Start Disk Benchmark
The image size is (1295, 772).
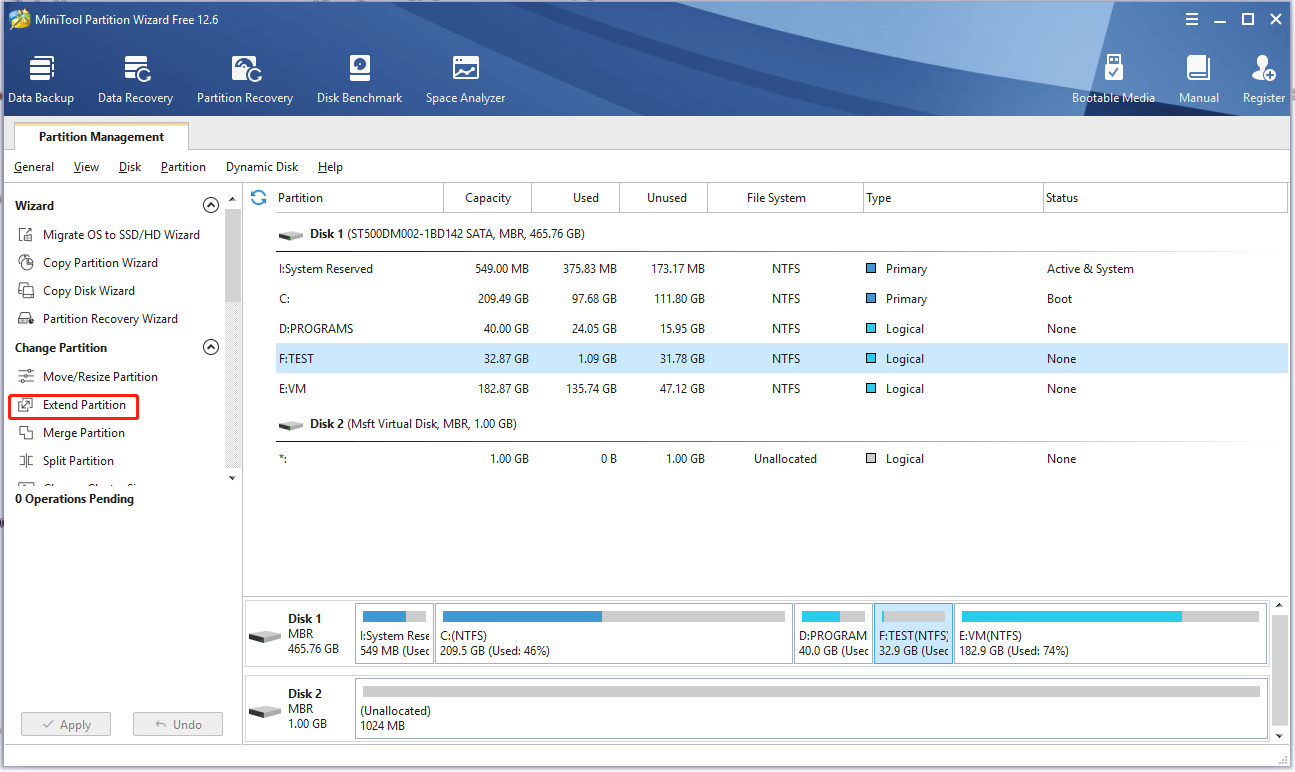359,80
